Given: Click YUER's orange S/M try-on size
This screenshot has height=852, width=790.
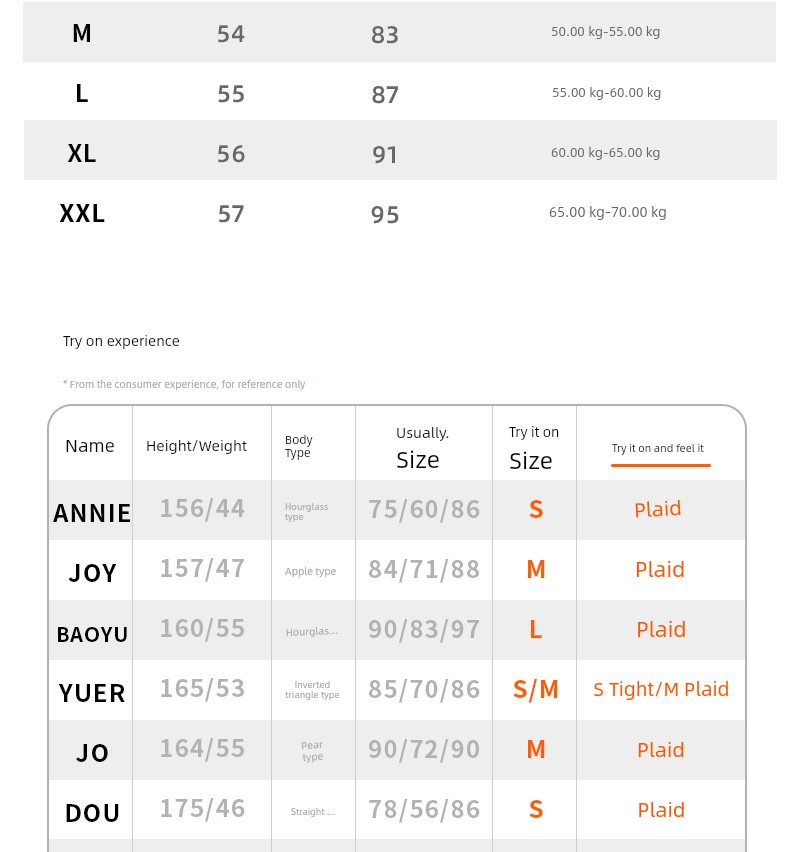Looking at the screenshot, I should click(x=535, y=690).
